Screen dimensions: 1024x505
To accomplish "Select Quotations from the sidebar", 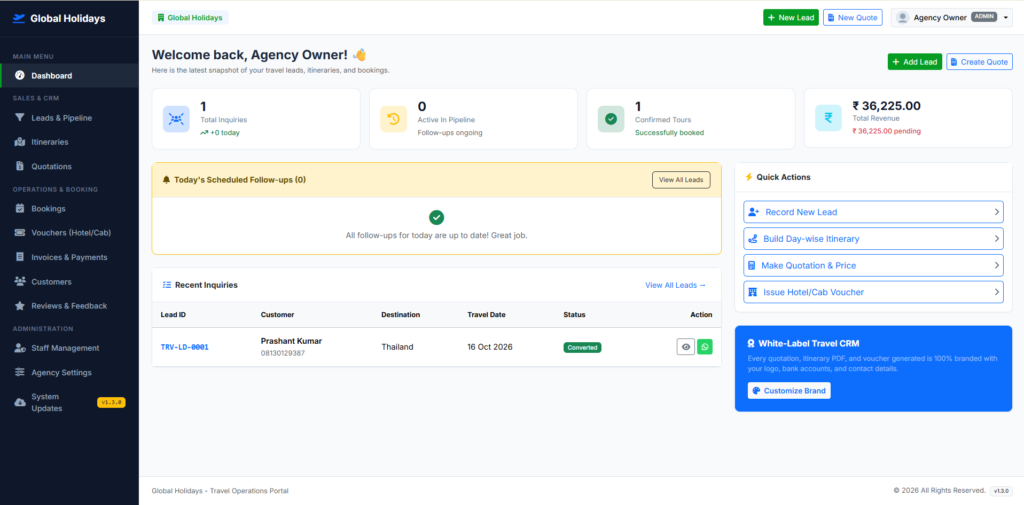I will pyautogui.click(x=69, y=166).
